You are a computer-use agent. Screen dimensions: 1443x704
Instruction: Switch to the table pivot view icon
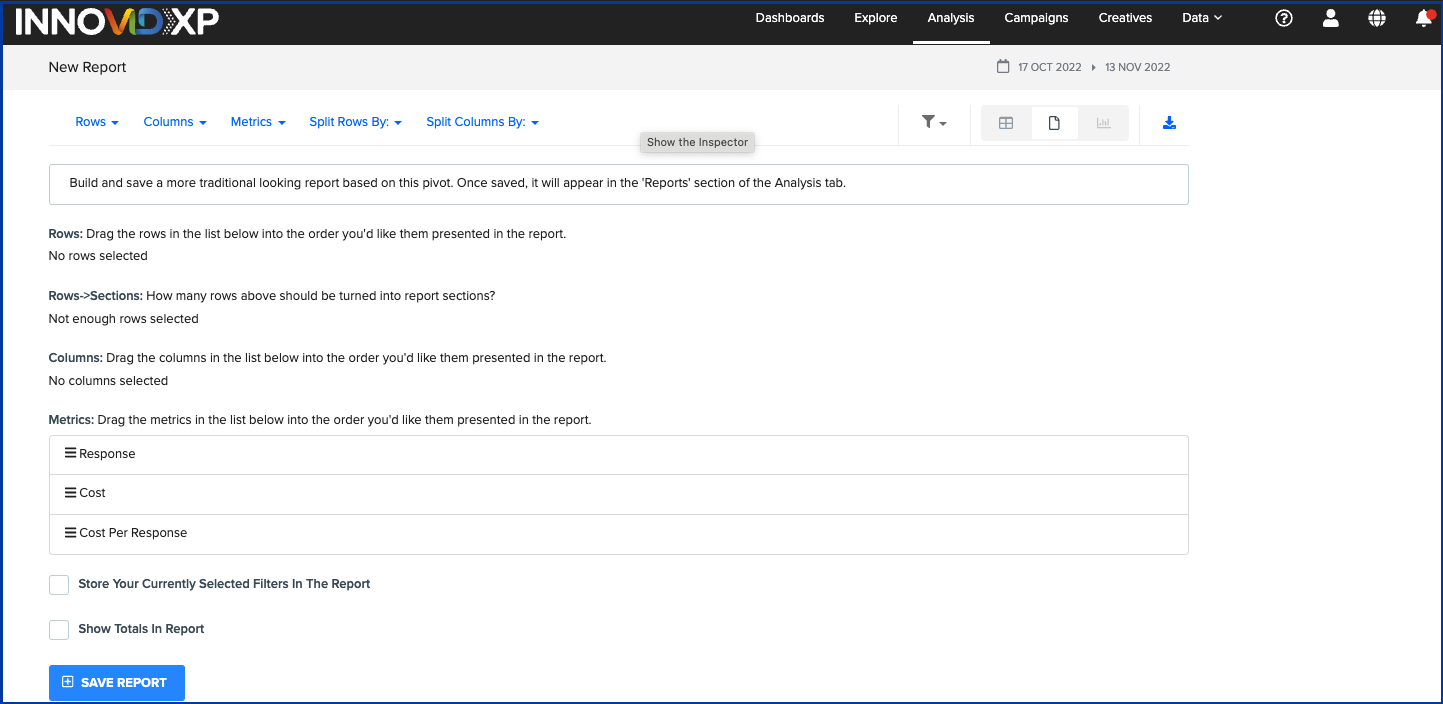pos(1006,123)
